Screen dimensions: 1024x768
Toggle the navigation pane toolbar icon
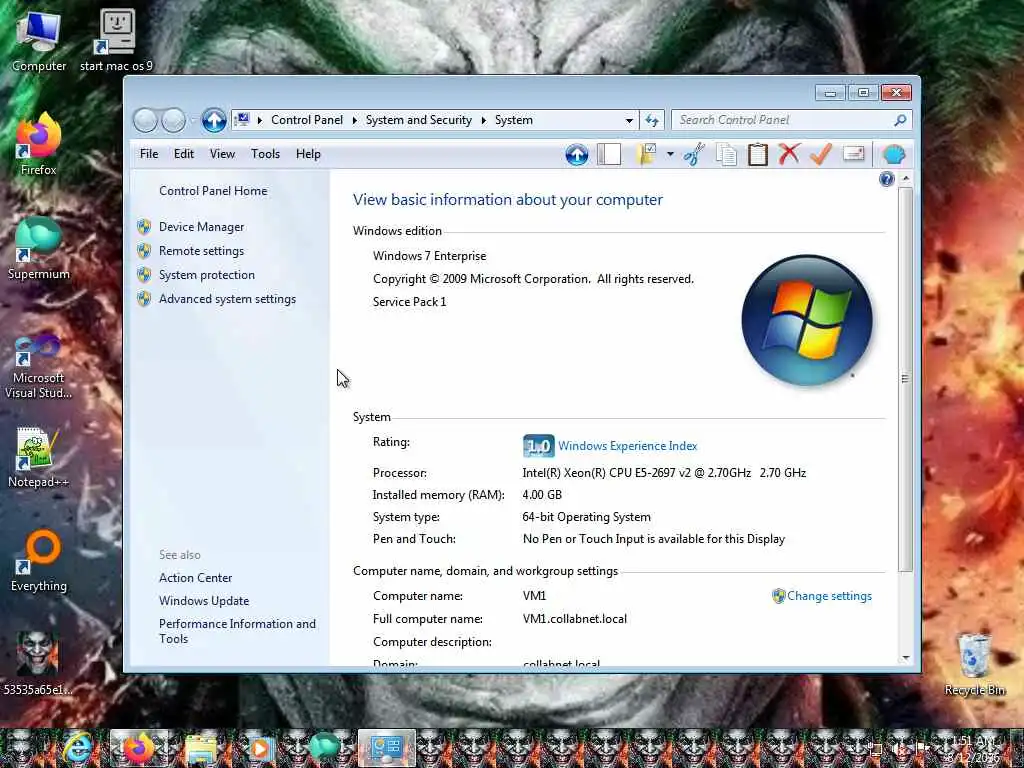click(x=609, y=155)
